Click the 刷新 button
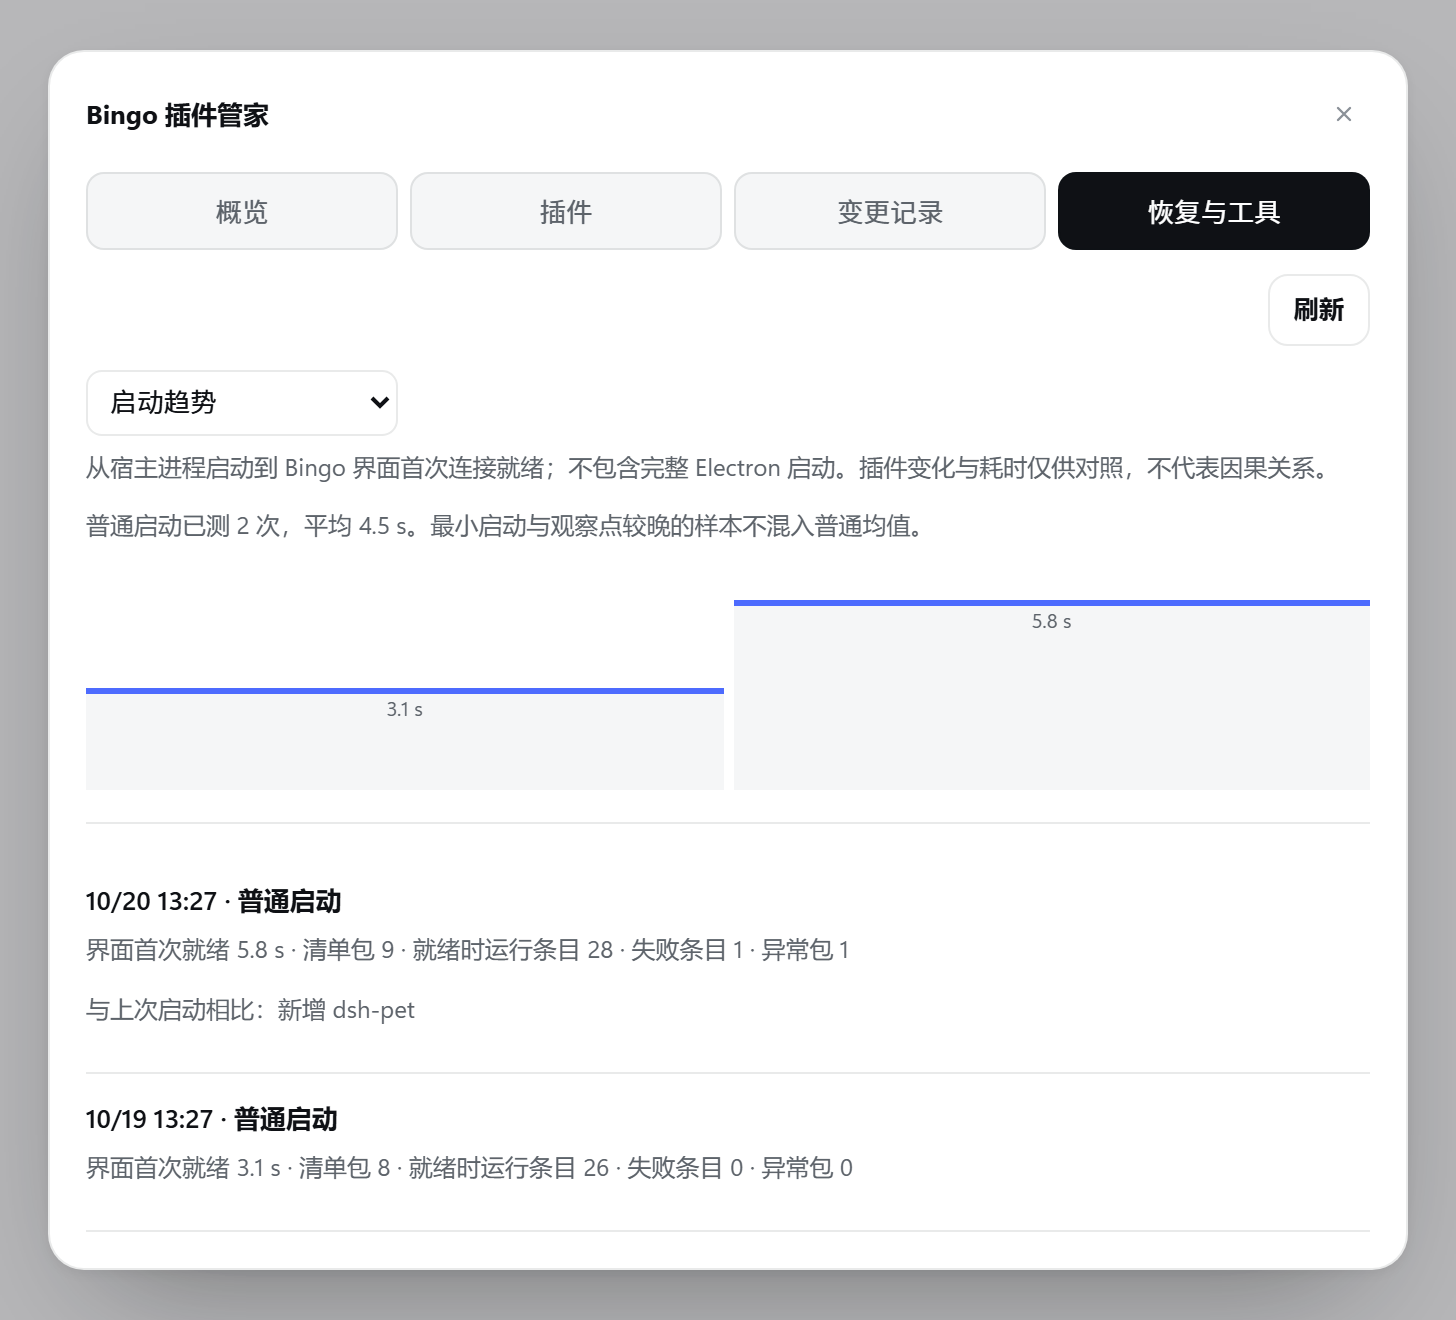The height and width of the screenshot is (1320, 1456). click(1319, 310)
